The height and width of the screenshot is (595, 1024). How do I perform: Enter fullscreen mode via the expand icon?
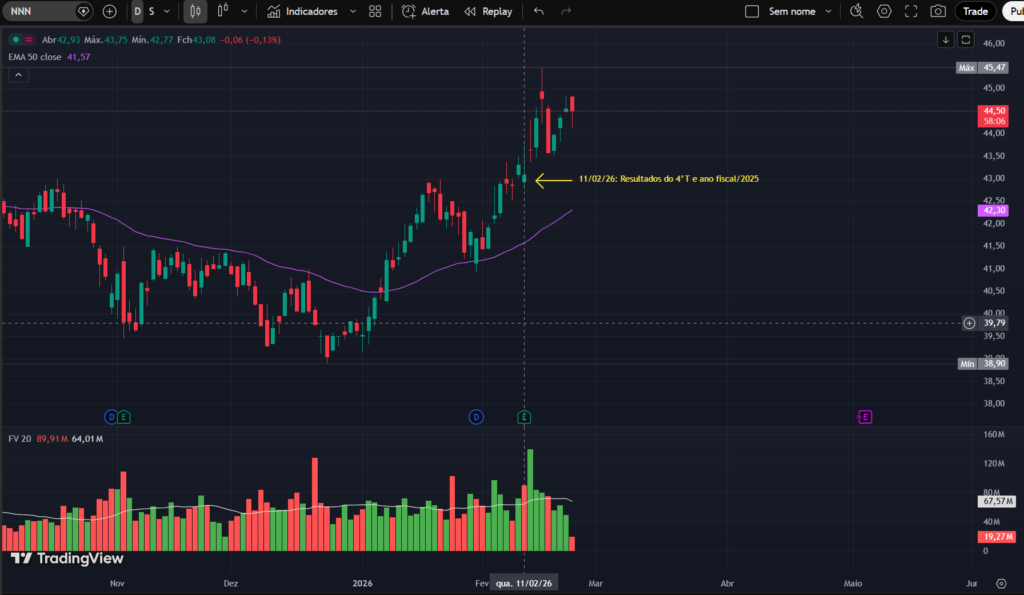click(x=910, y=11)
